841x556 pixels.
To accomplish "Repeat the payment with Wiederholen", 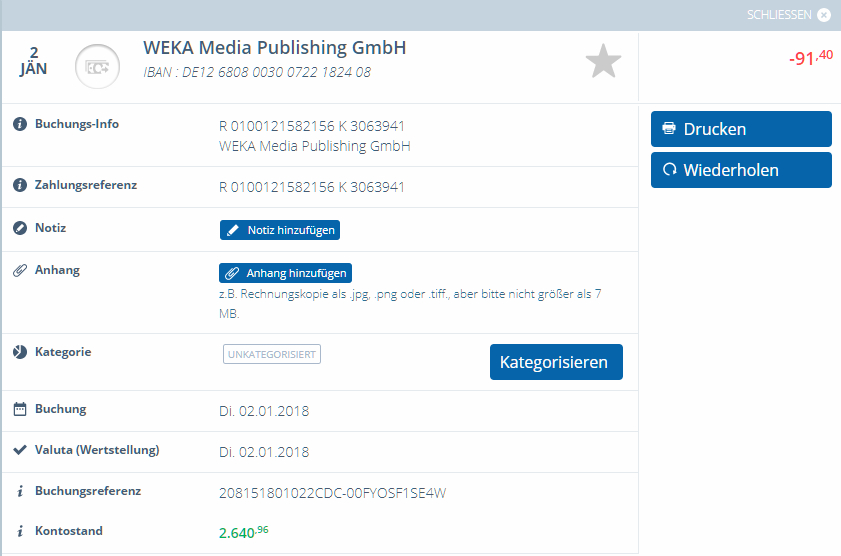I will pos(741,170).
